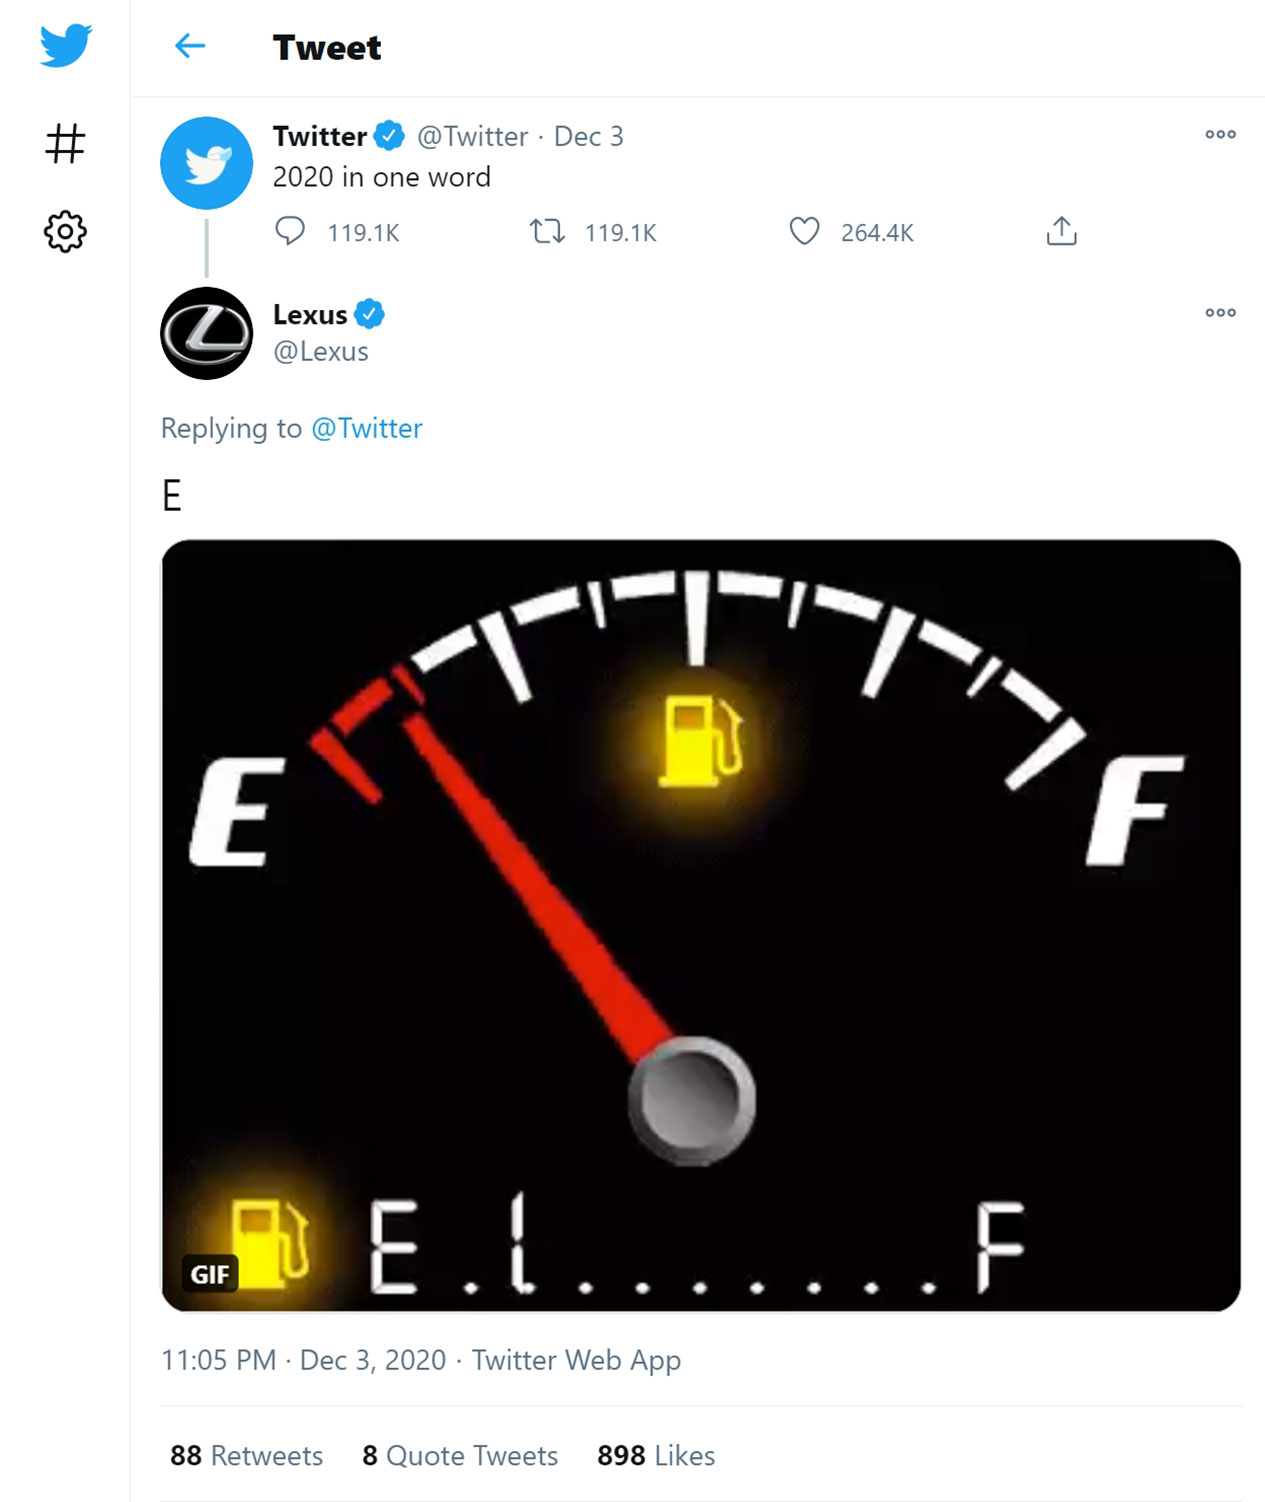Retweet the '2020 in one word' tweet
The image size is (1265, 1502).
click(x=547, y=232)
